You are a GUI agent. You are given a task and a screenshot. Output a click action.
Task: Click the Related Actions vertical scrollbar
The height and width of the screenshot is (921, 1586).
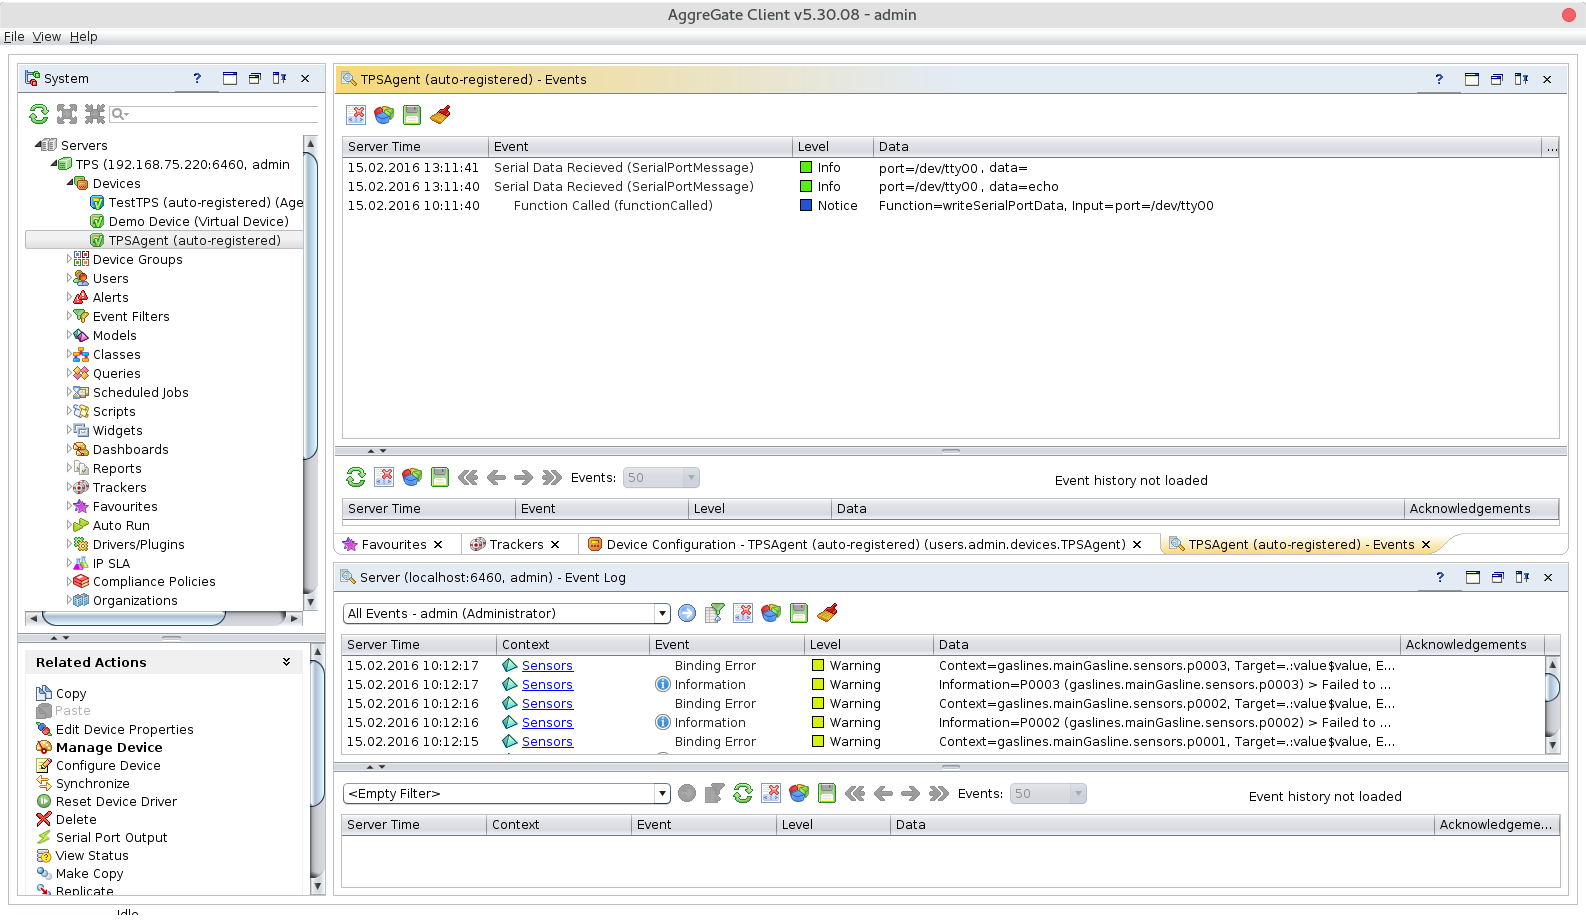point(317,732)
